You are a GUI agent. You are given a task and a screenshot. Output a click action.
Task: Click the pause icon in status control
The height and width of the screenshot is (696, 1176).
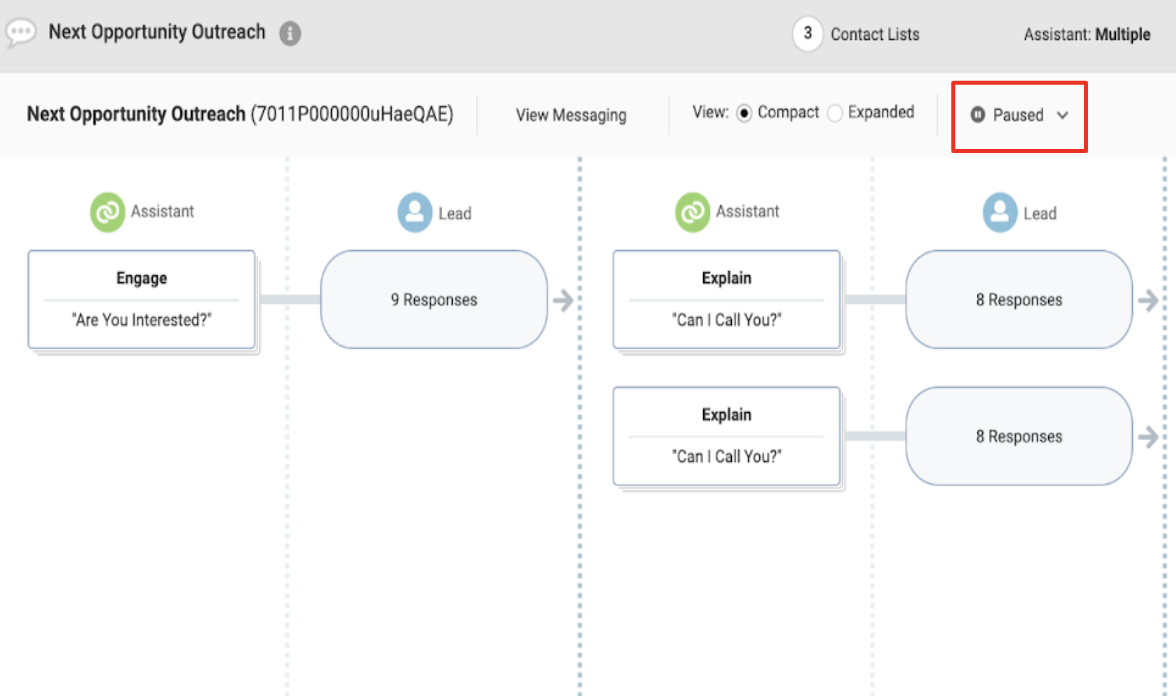click(x=977, y=115)
